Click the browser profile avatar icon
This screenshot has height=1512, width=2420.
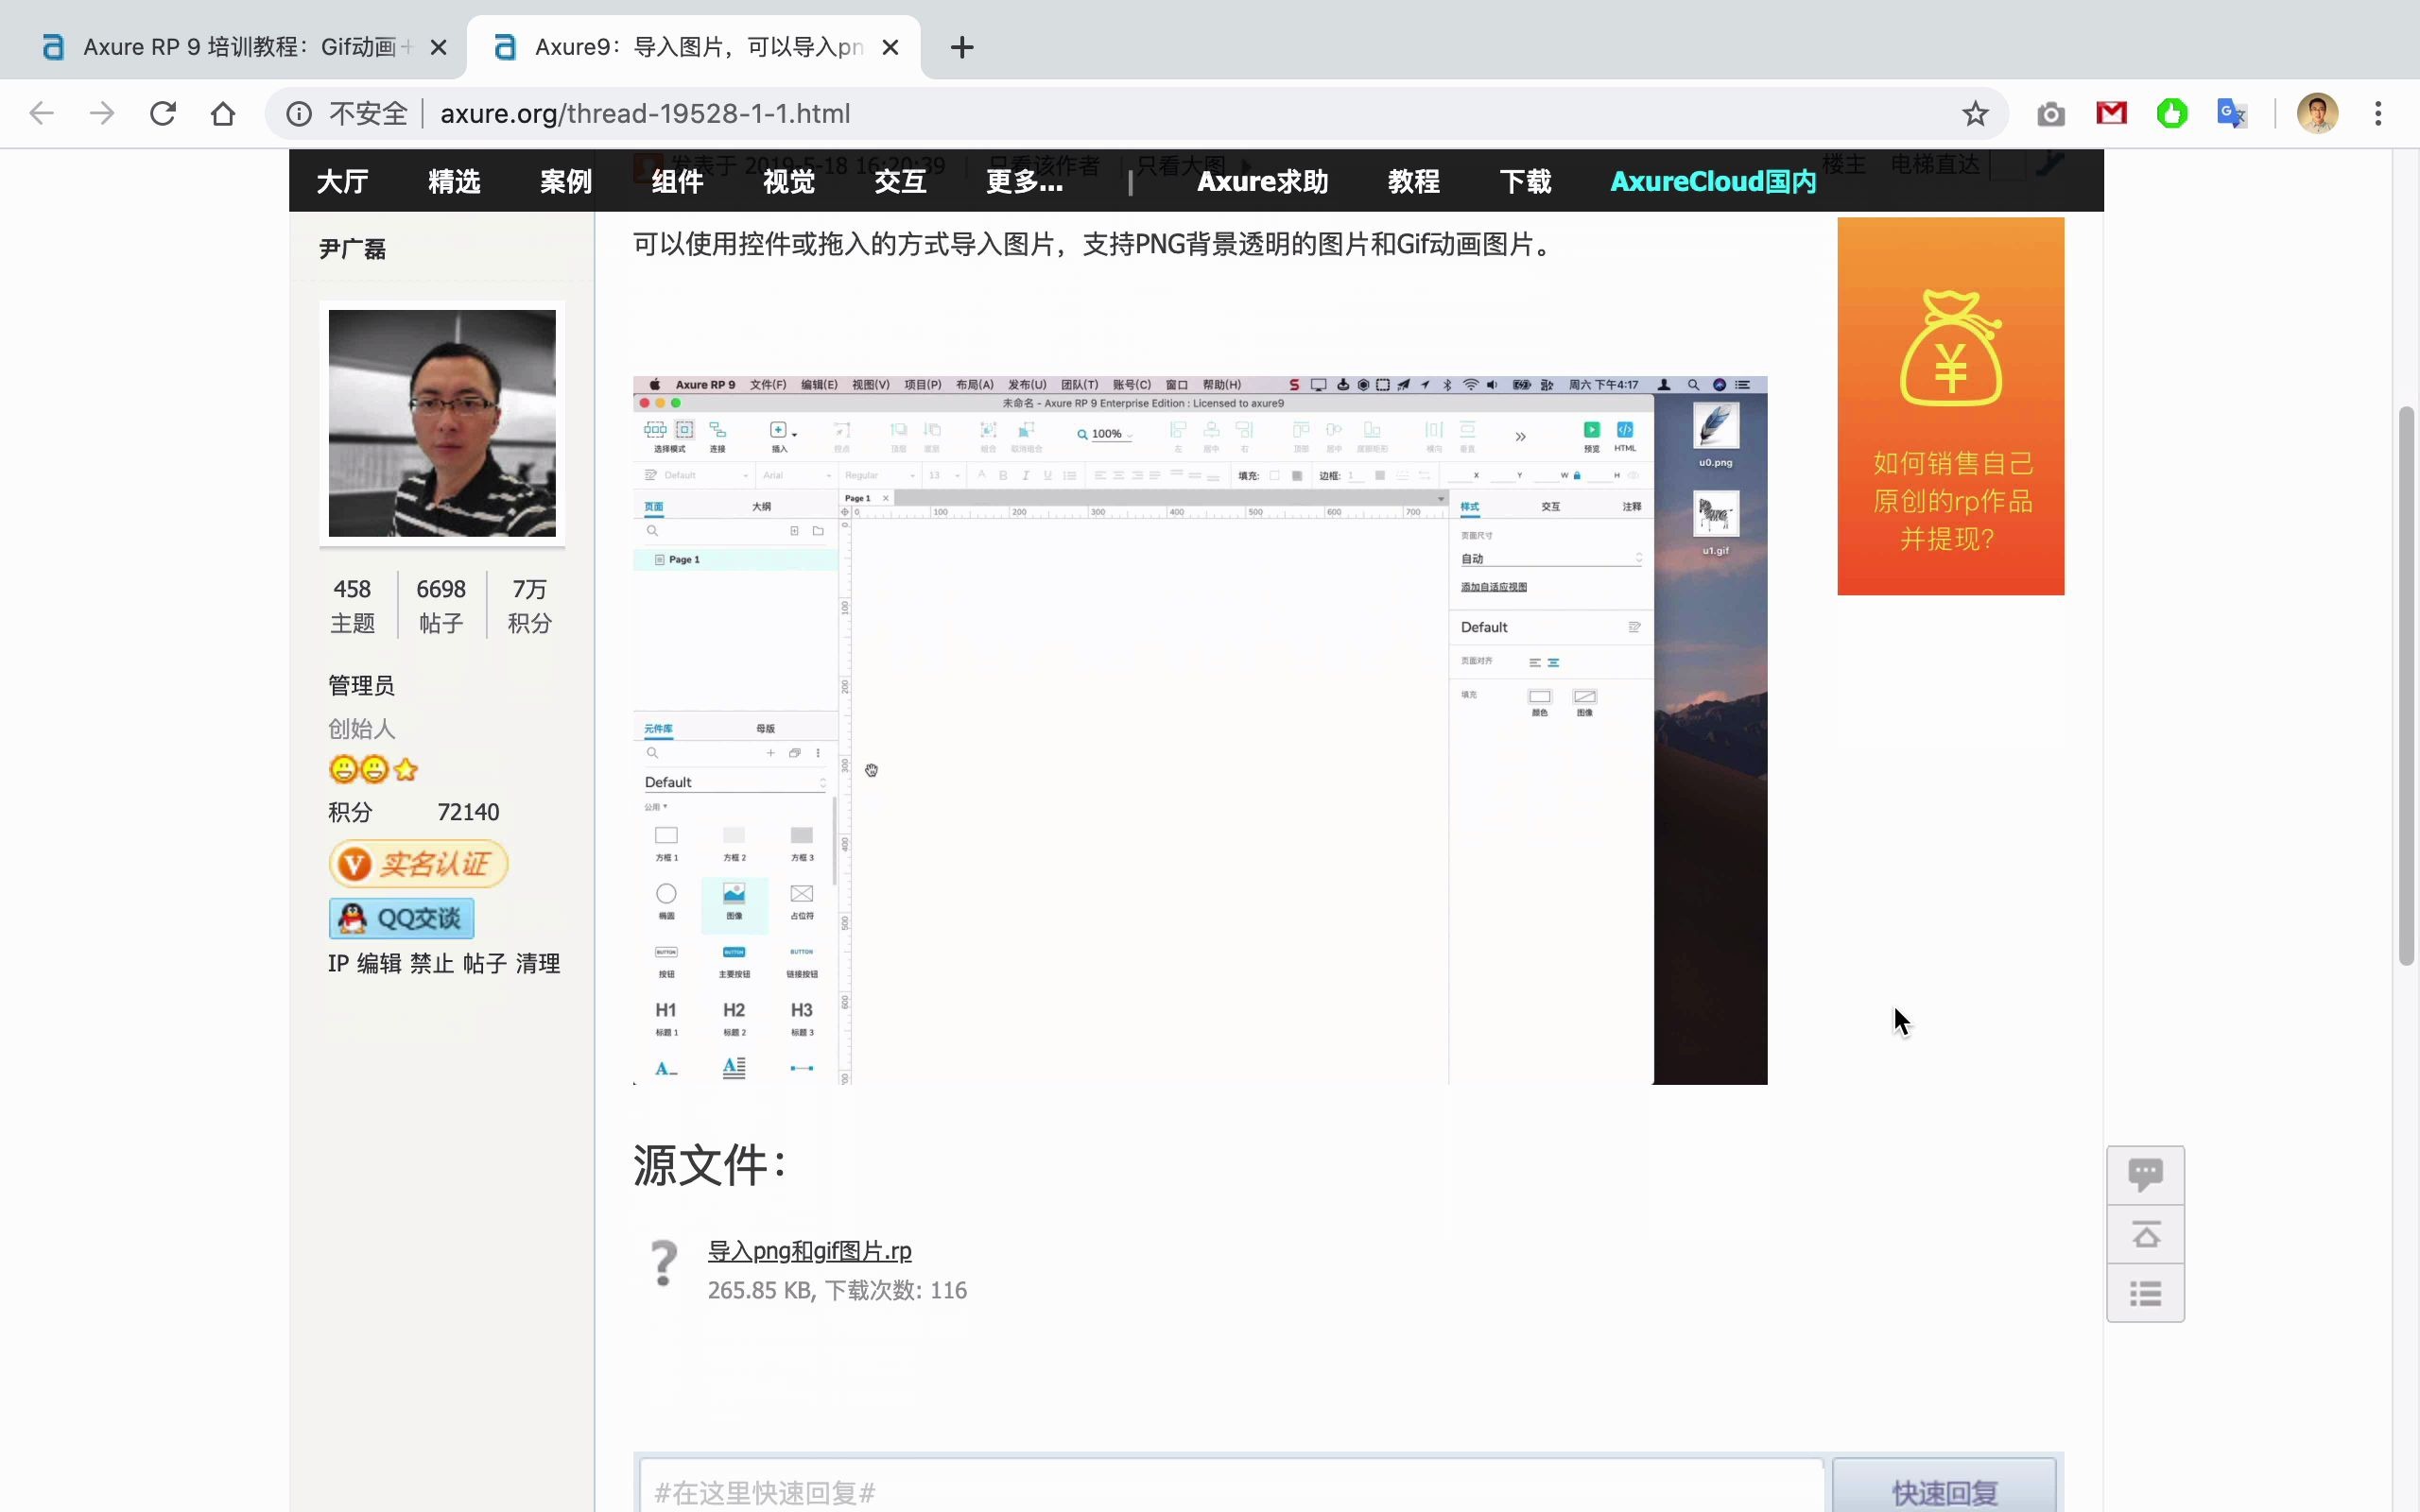tap(2317, 113)
